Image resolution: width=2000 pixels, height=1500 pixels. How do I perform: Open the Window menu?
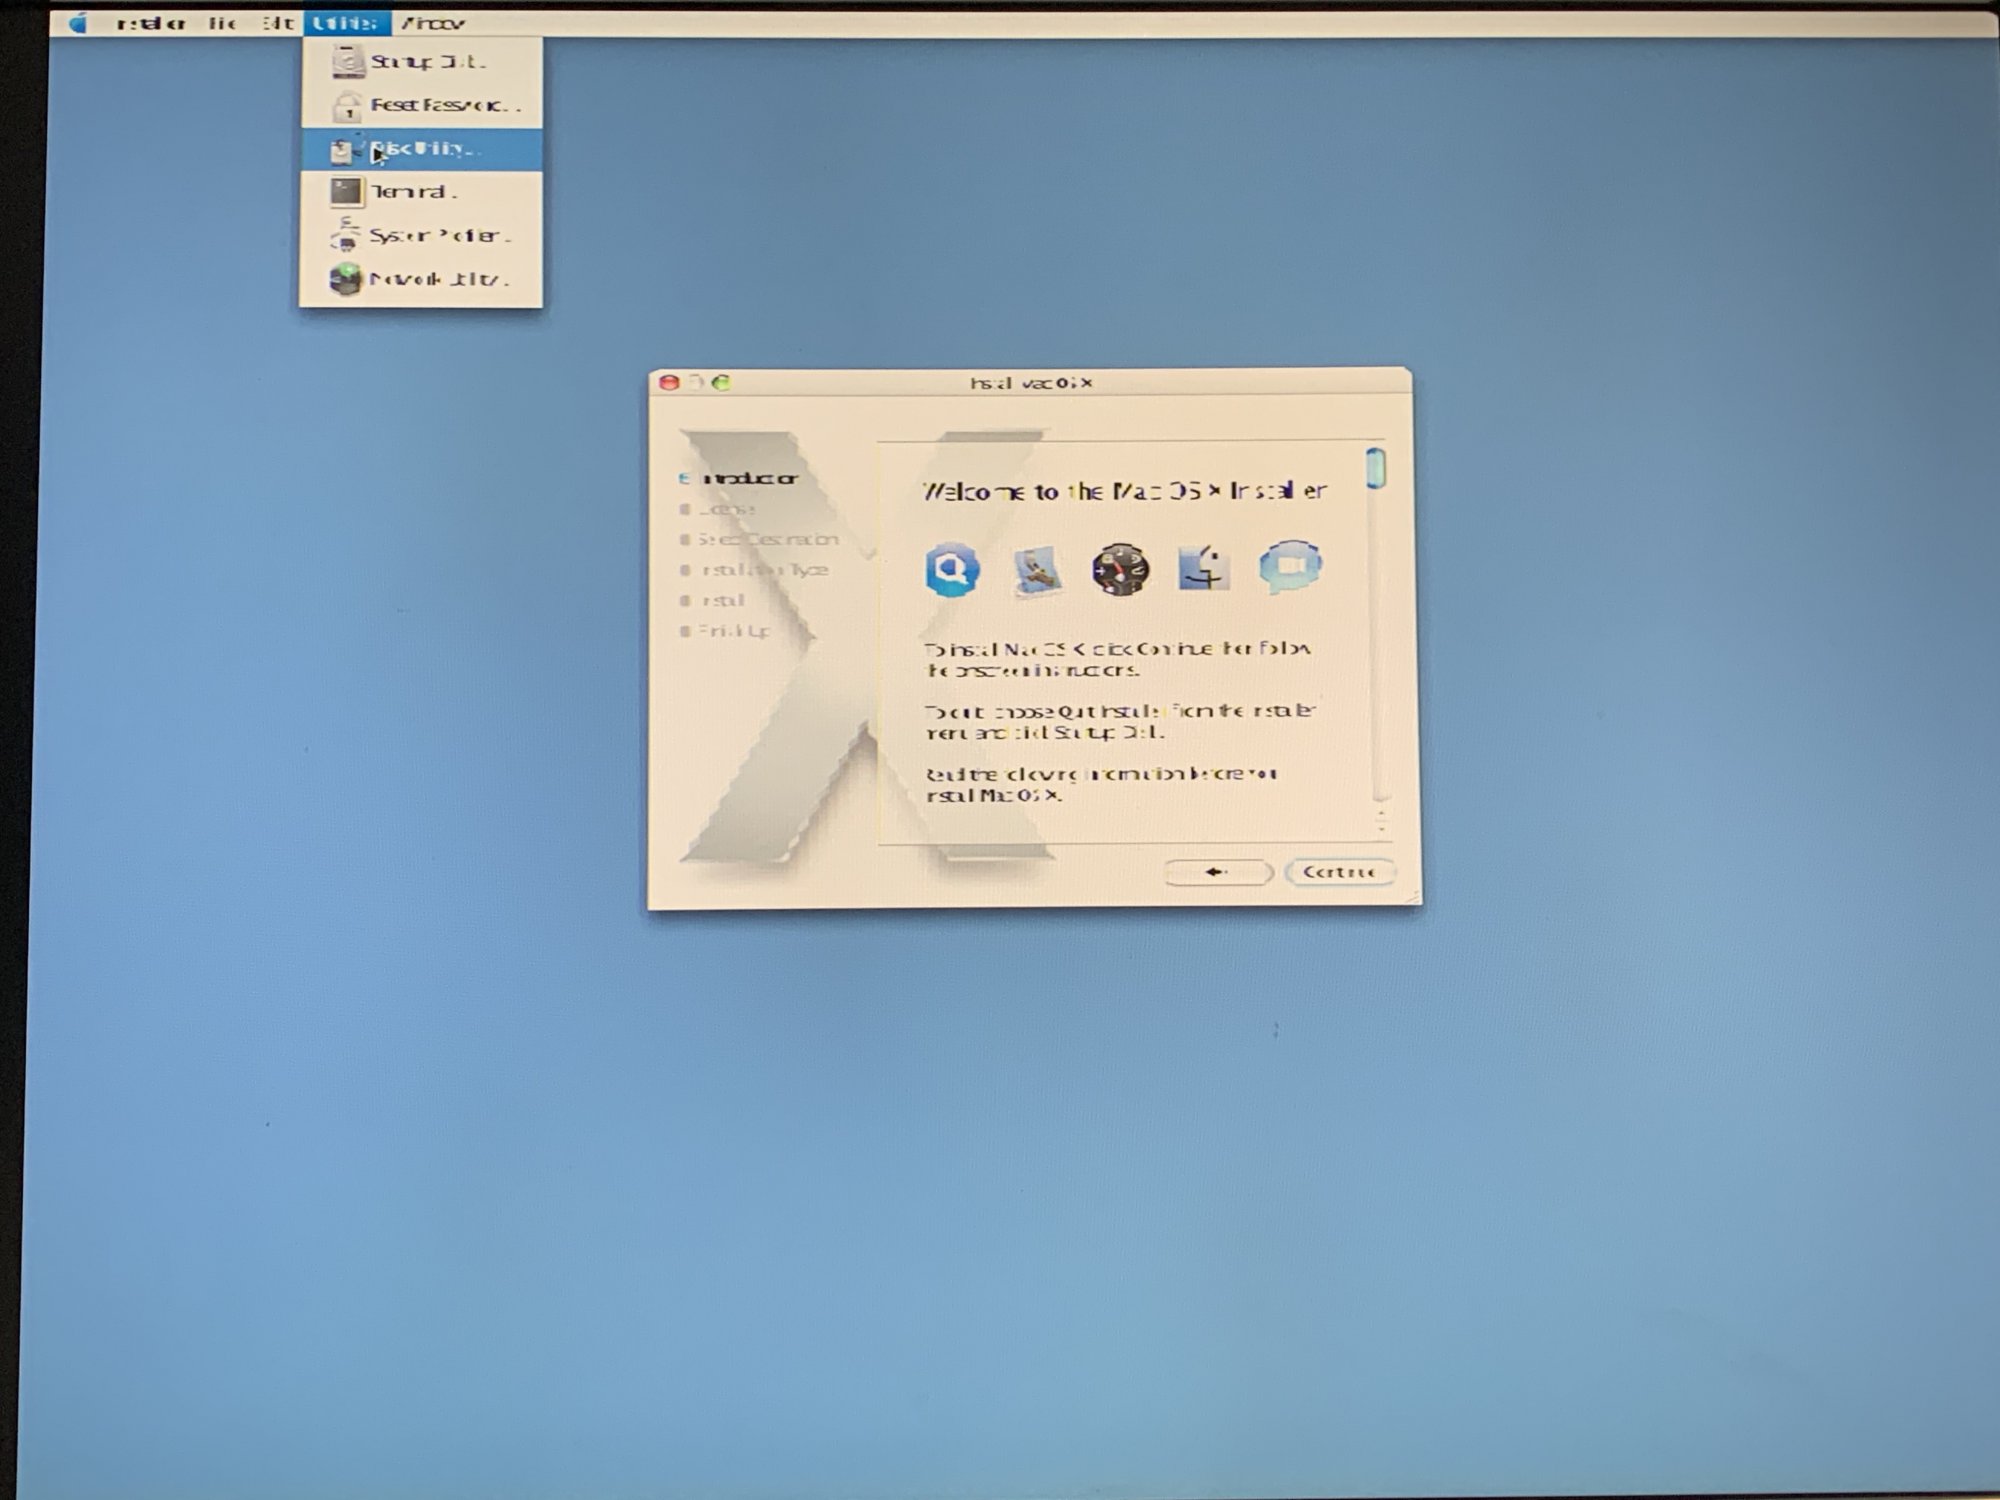[x=433, y=22]
